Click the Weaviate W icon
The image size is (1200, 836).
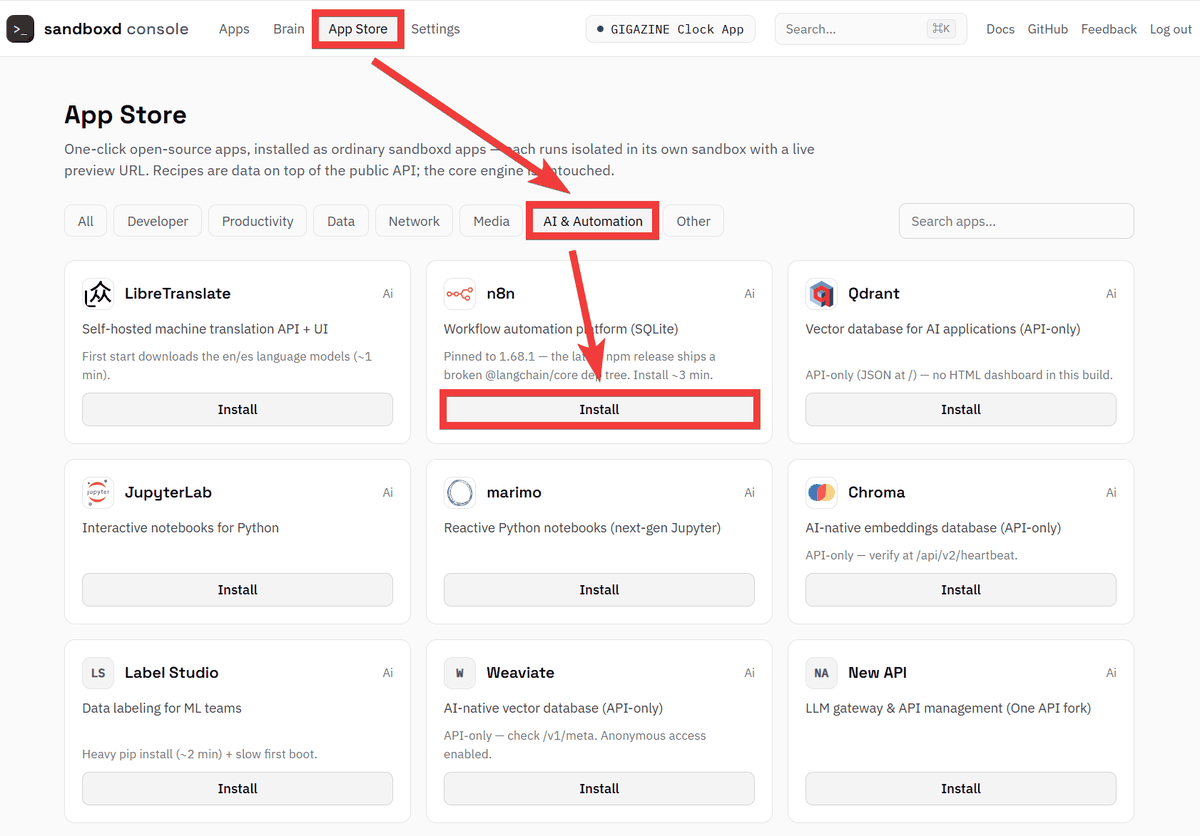coord(460,673)
